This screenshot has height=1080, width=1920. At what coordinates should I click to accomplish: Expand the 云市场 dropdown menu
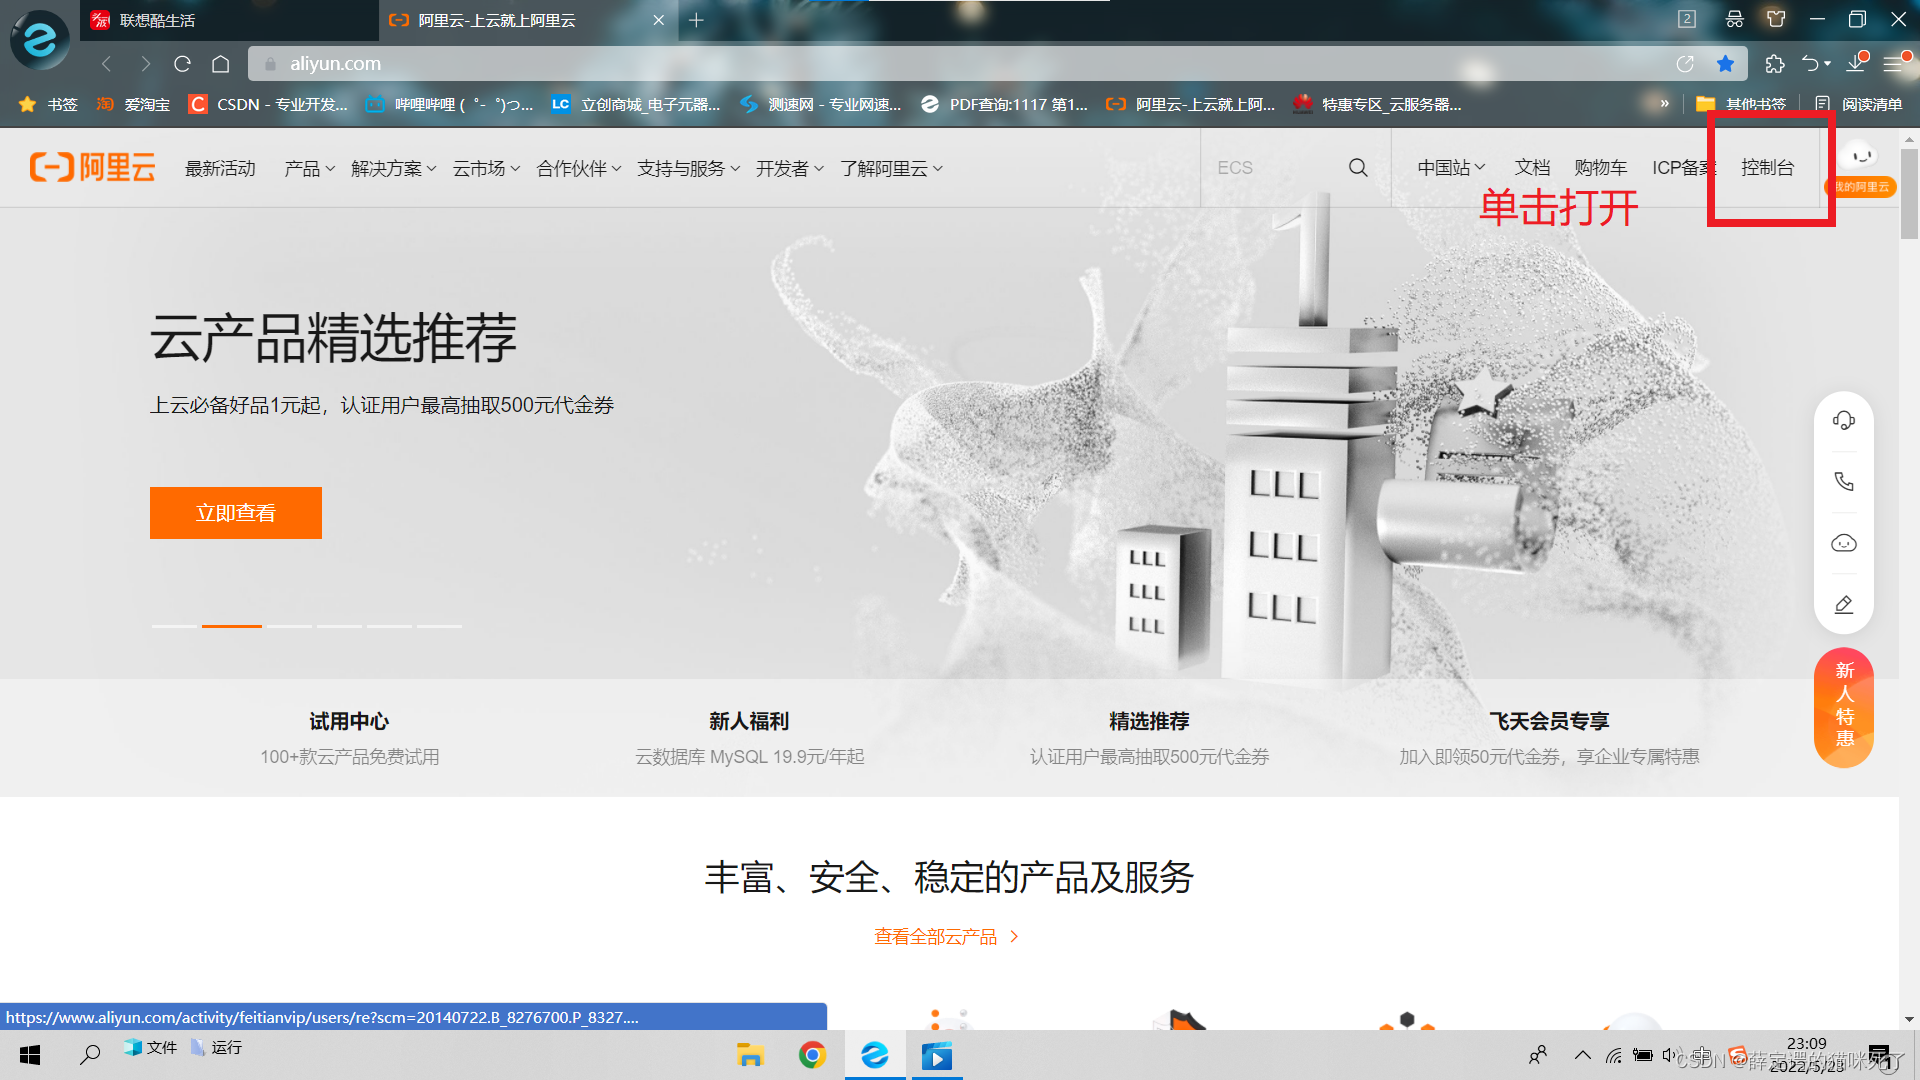point(486,168)
